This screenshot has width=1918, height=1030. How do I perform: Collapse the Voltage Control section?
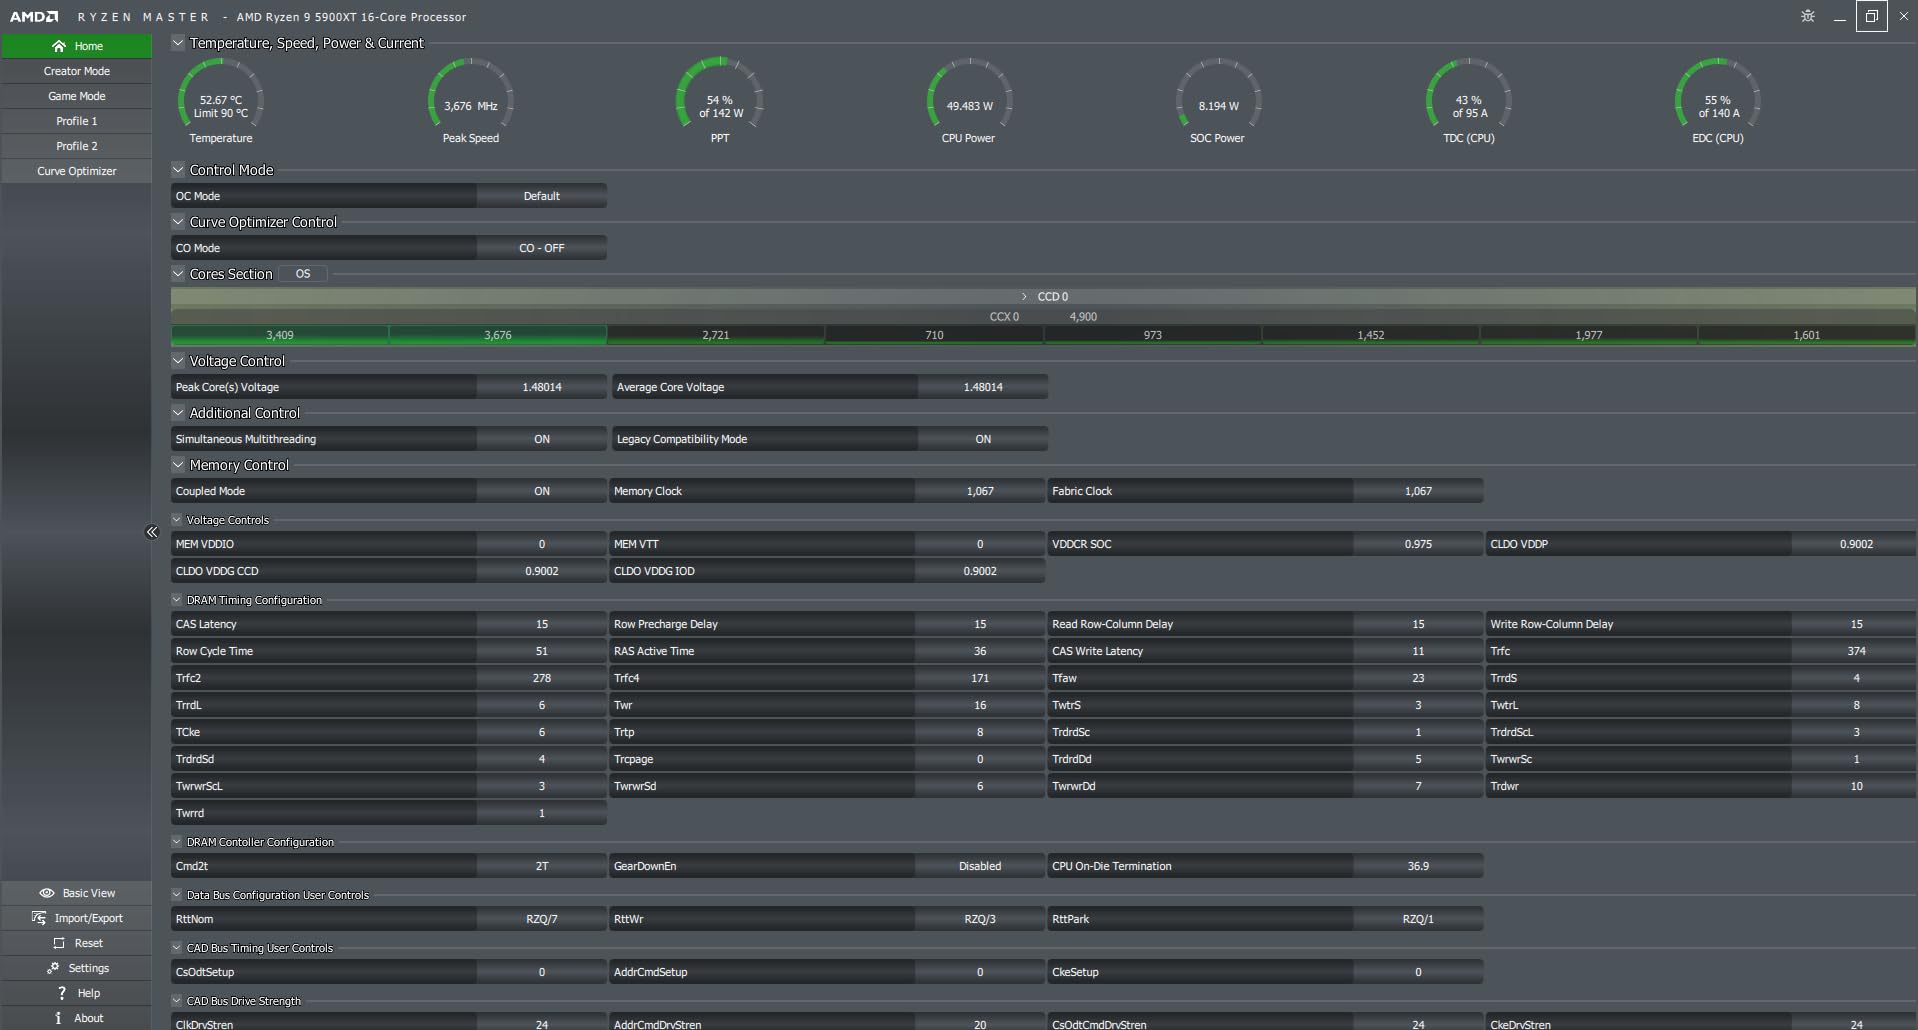178,361
